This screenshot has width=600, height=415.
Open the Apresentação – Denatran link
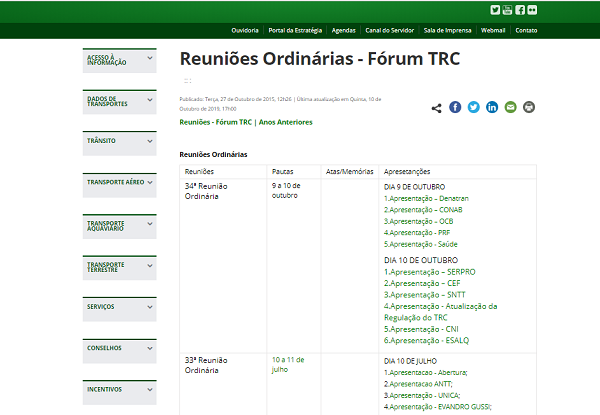[x=417, y=198]
